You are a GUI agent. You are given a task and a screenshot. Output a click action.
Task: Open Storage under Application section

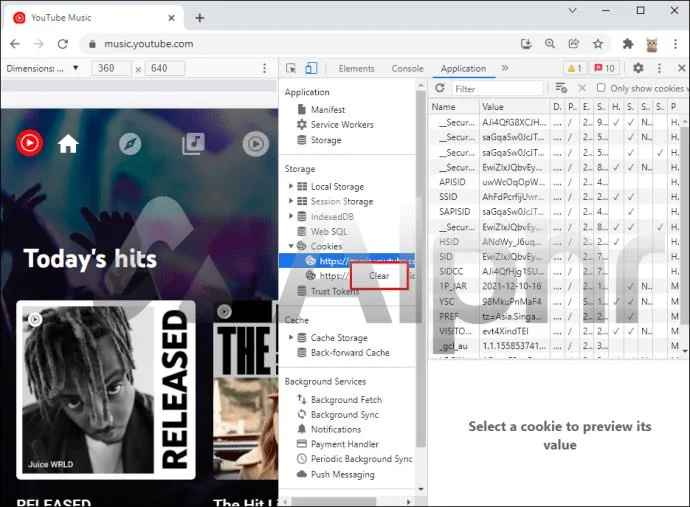click(326, 140)
